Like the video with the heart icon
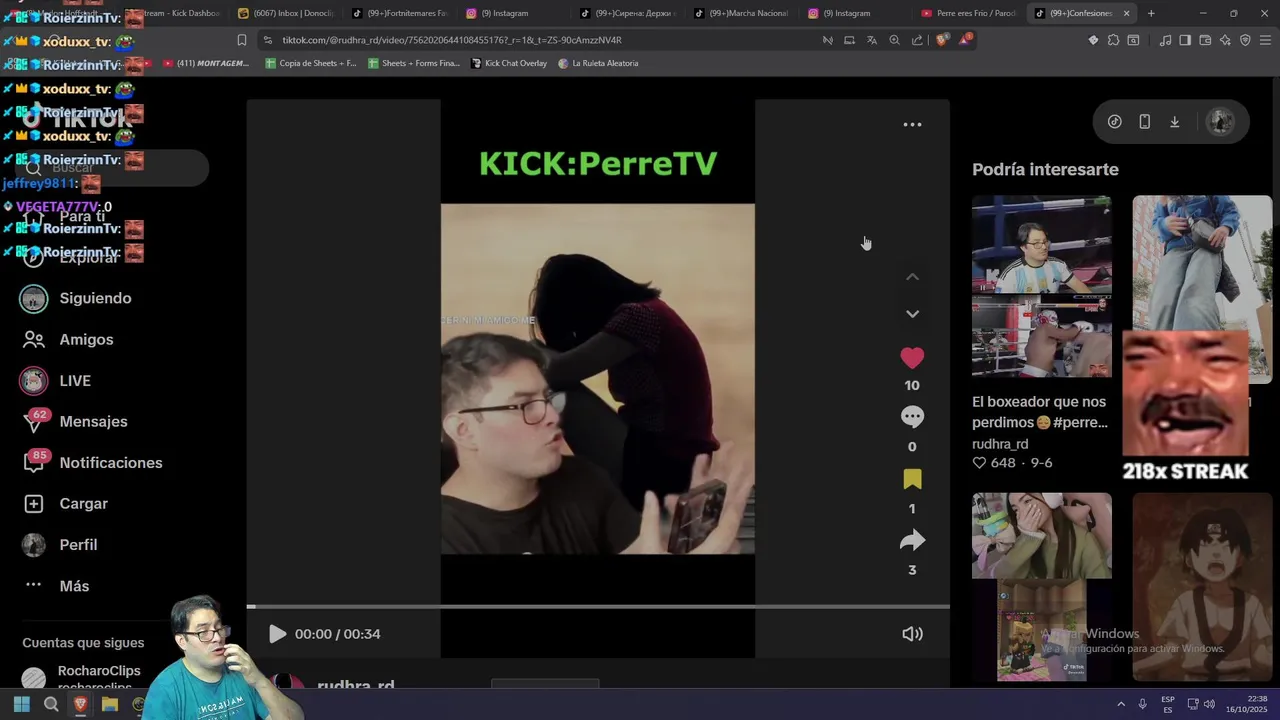 coord(912,358)
